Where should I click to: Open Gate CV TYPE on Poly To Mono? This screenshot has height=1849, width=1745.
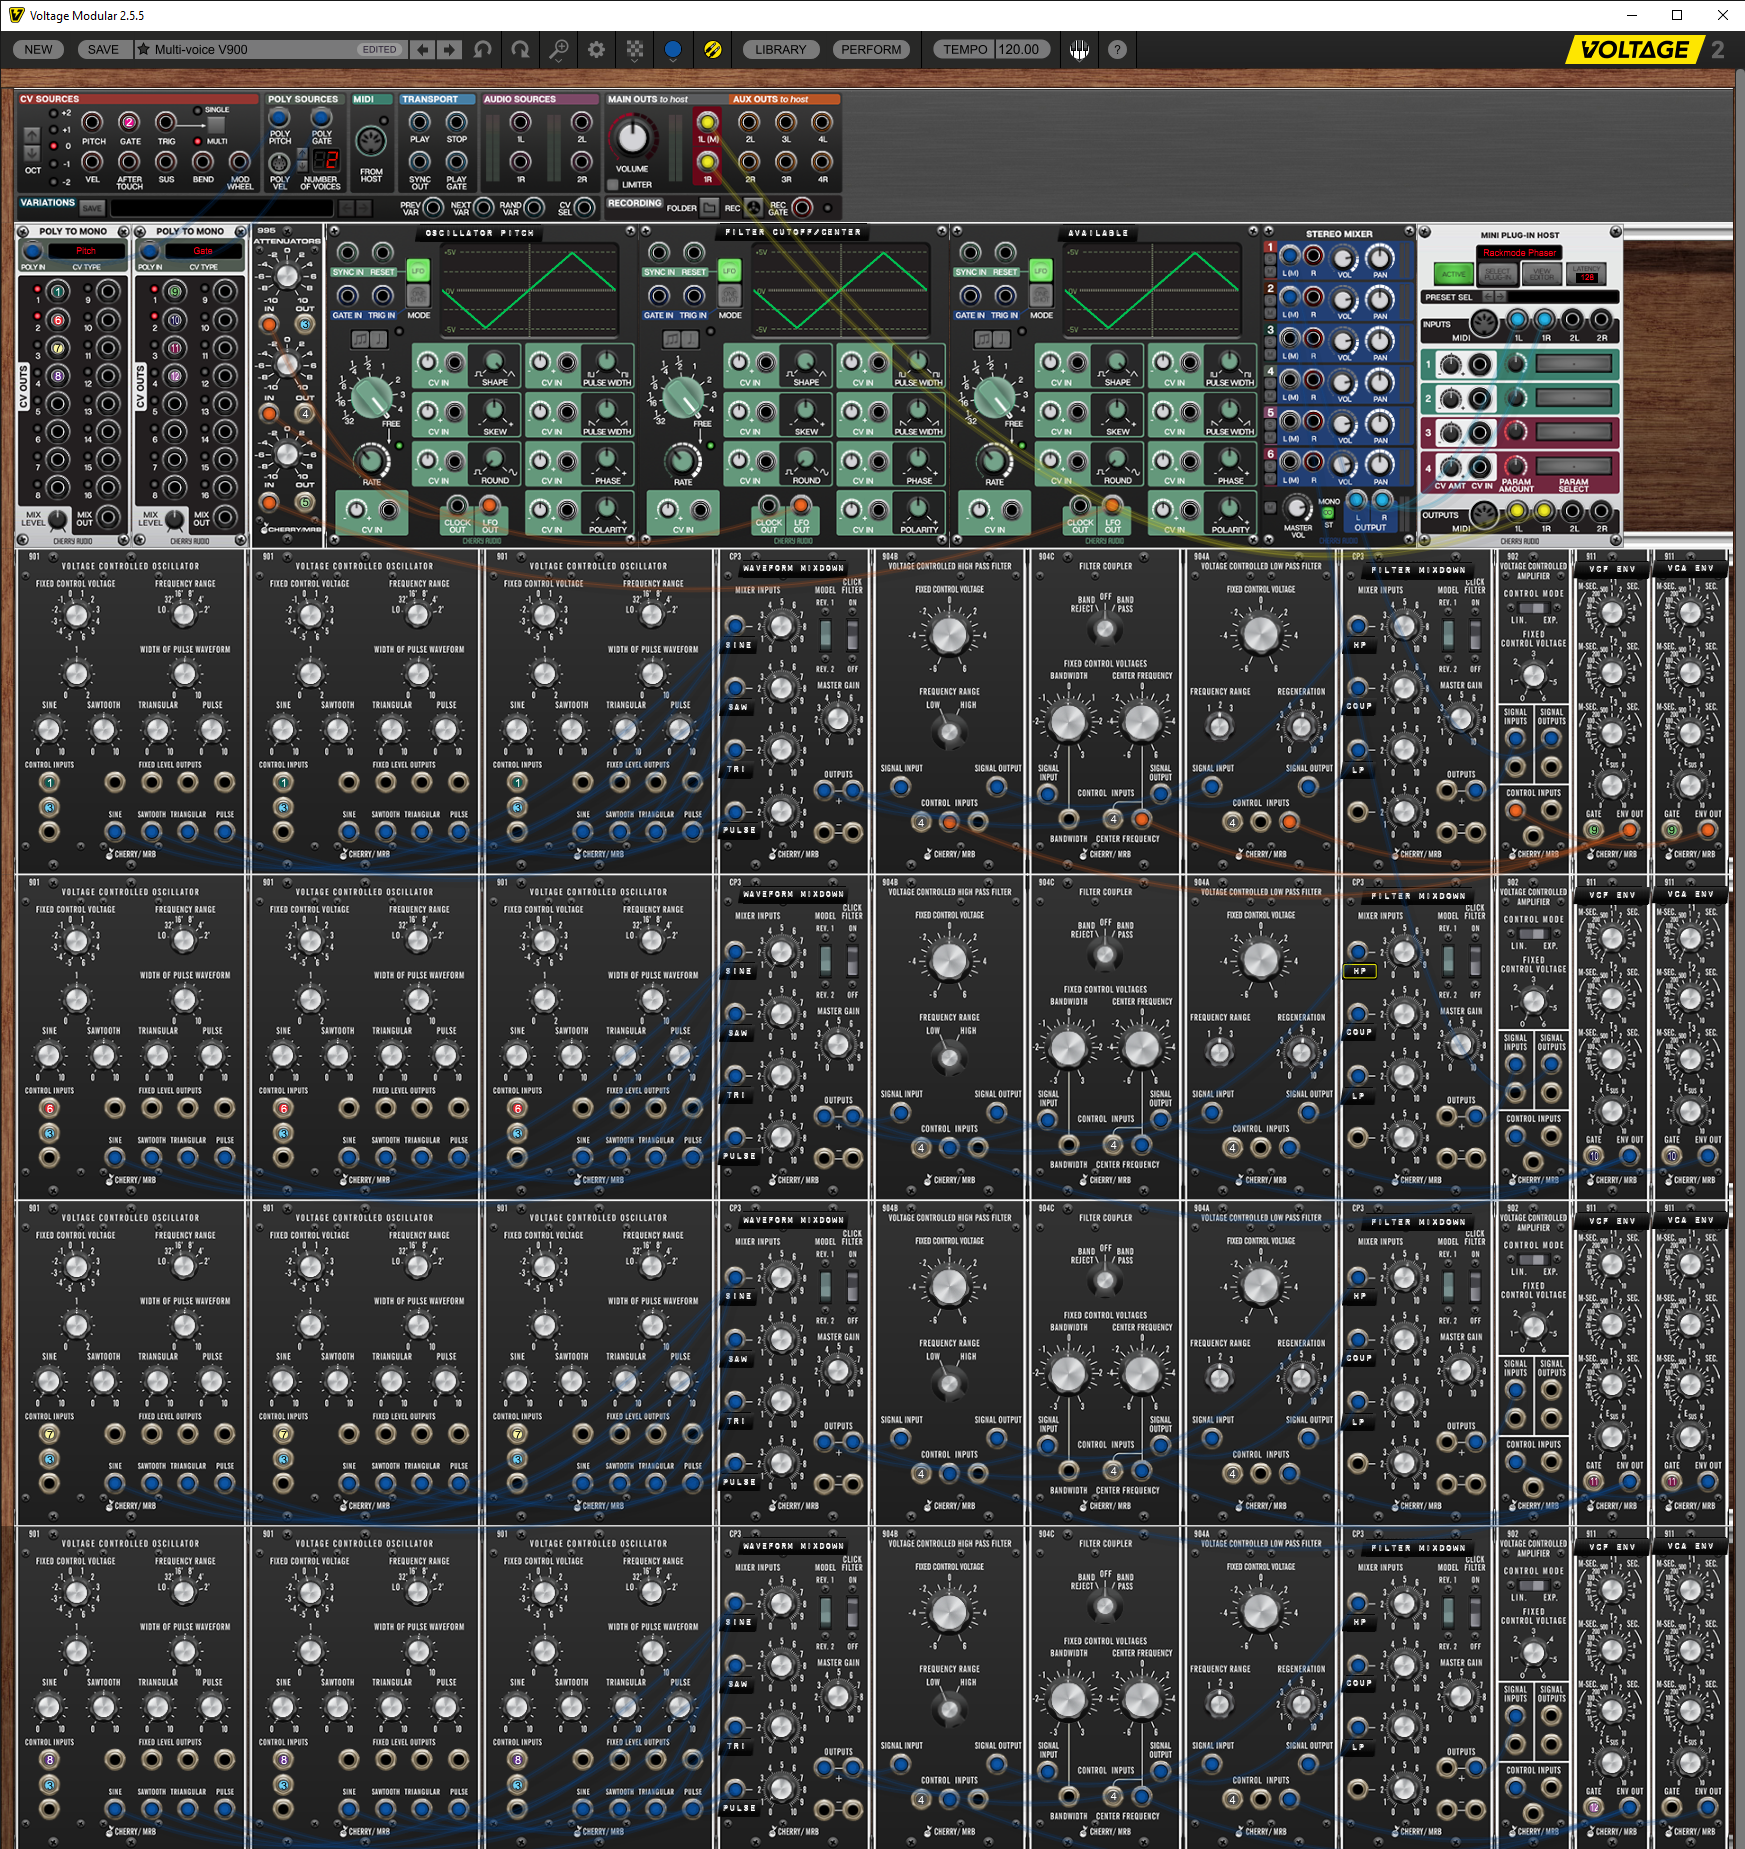pyautogui.click(x=203, y=251)
